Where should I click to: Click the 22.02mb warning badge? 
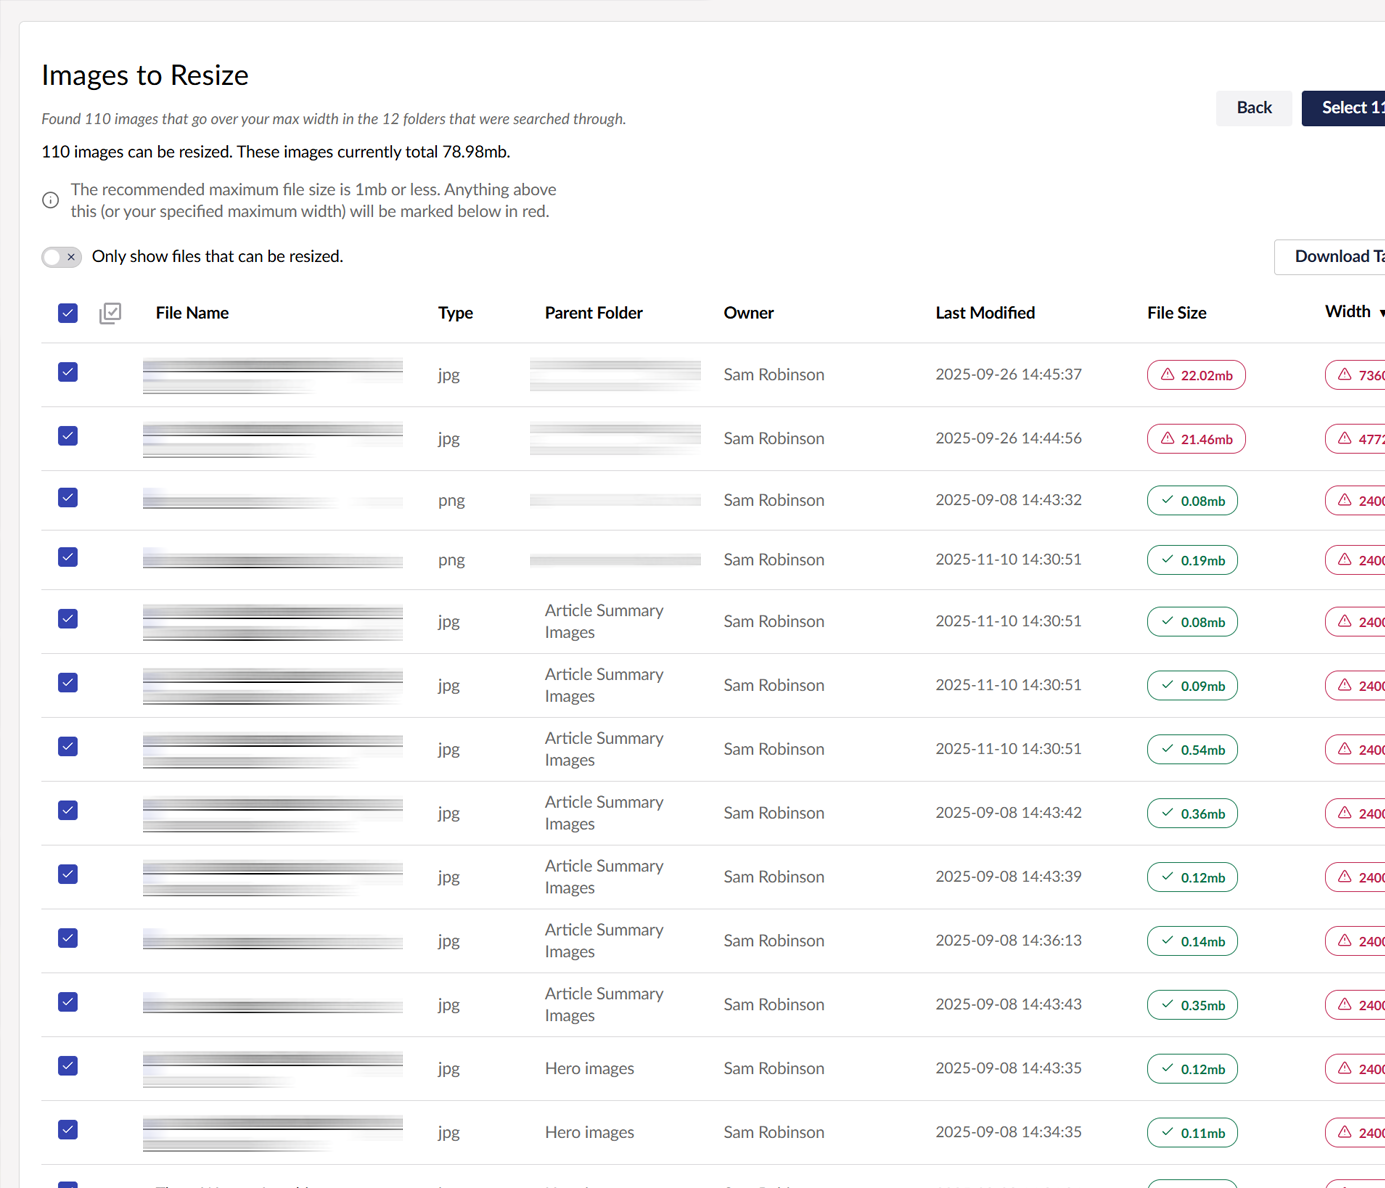[x=1196, y=375]
